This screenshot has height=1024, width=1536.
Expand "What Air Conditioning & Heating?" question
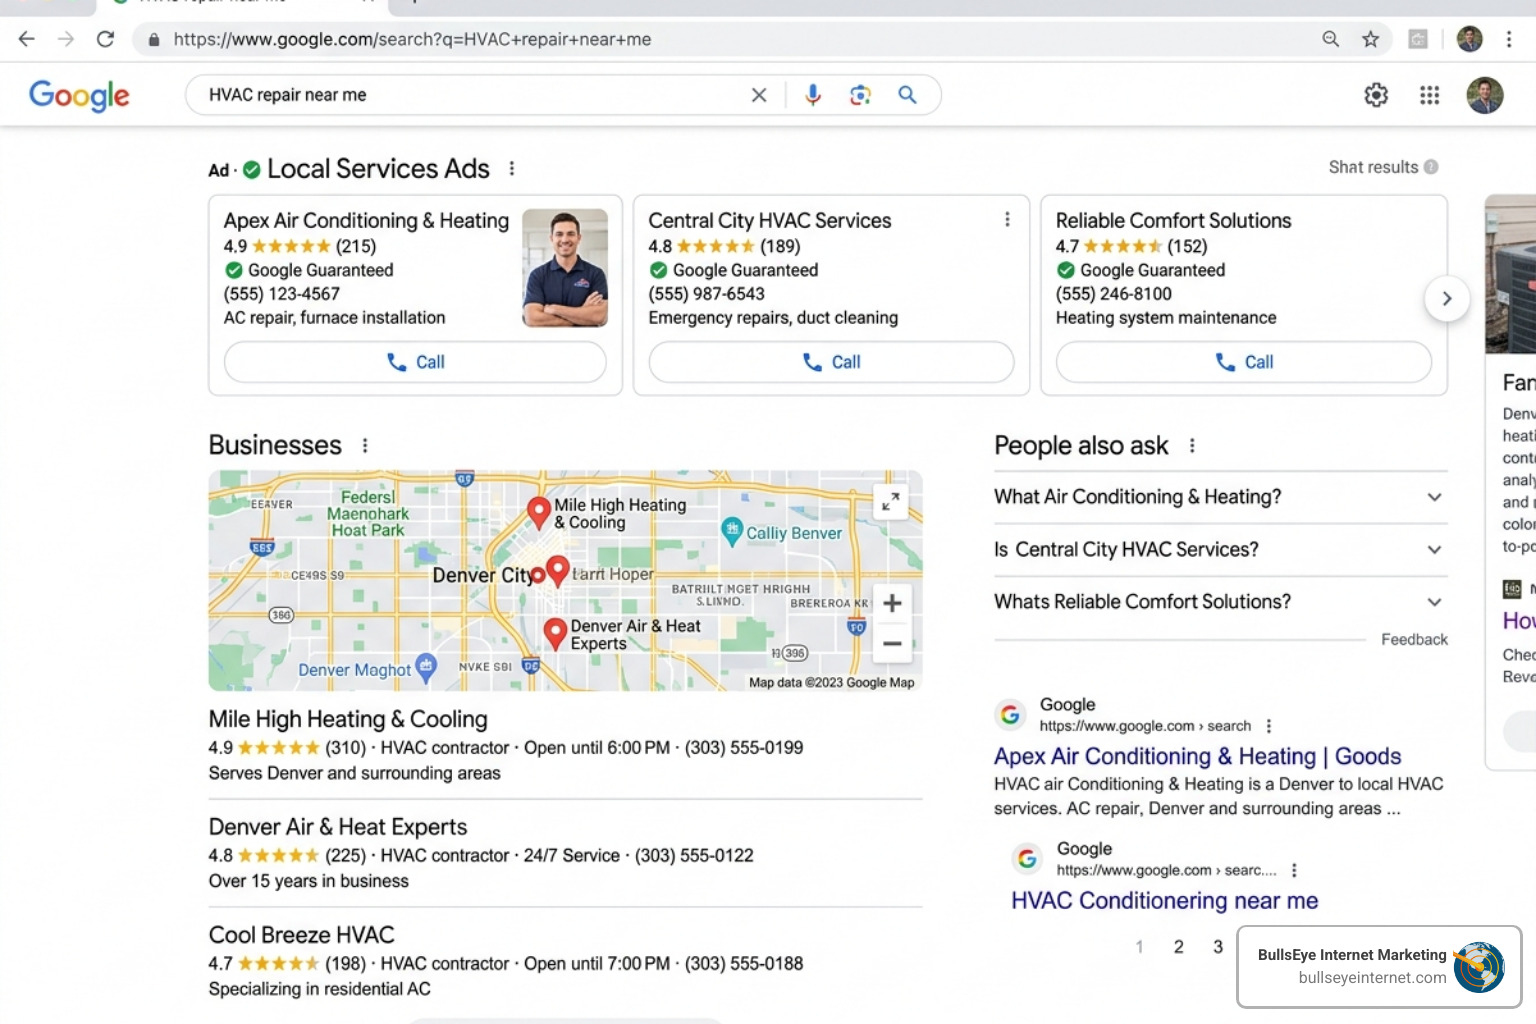pos(1220,497)
